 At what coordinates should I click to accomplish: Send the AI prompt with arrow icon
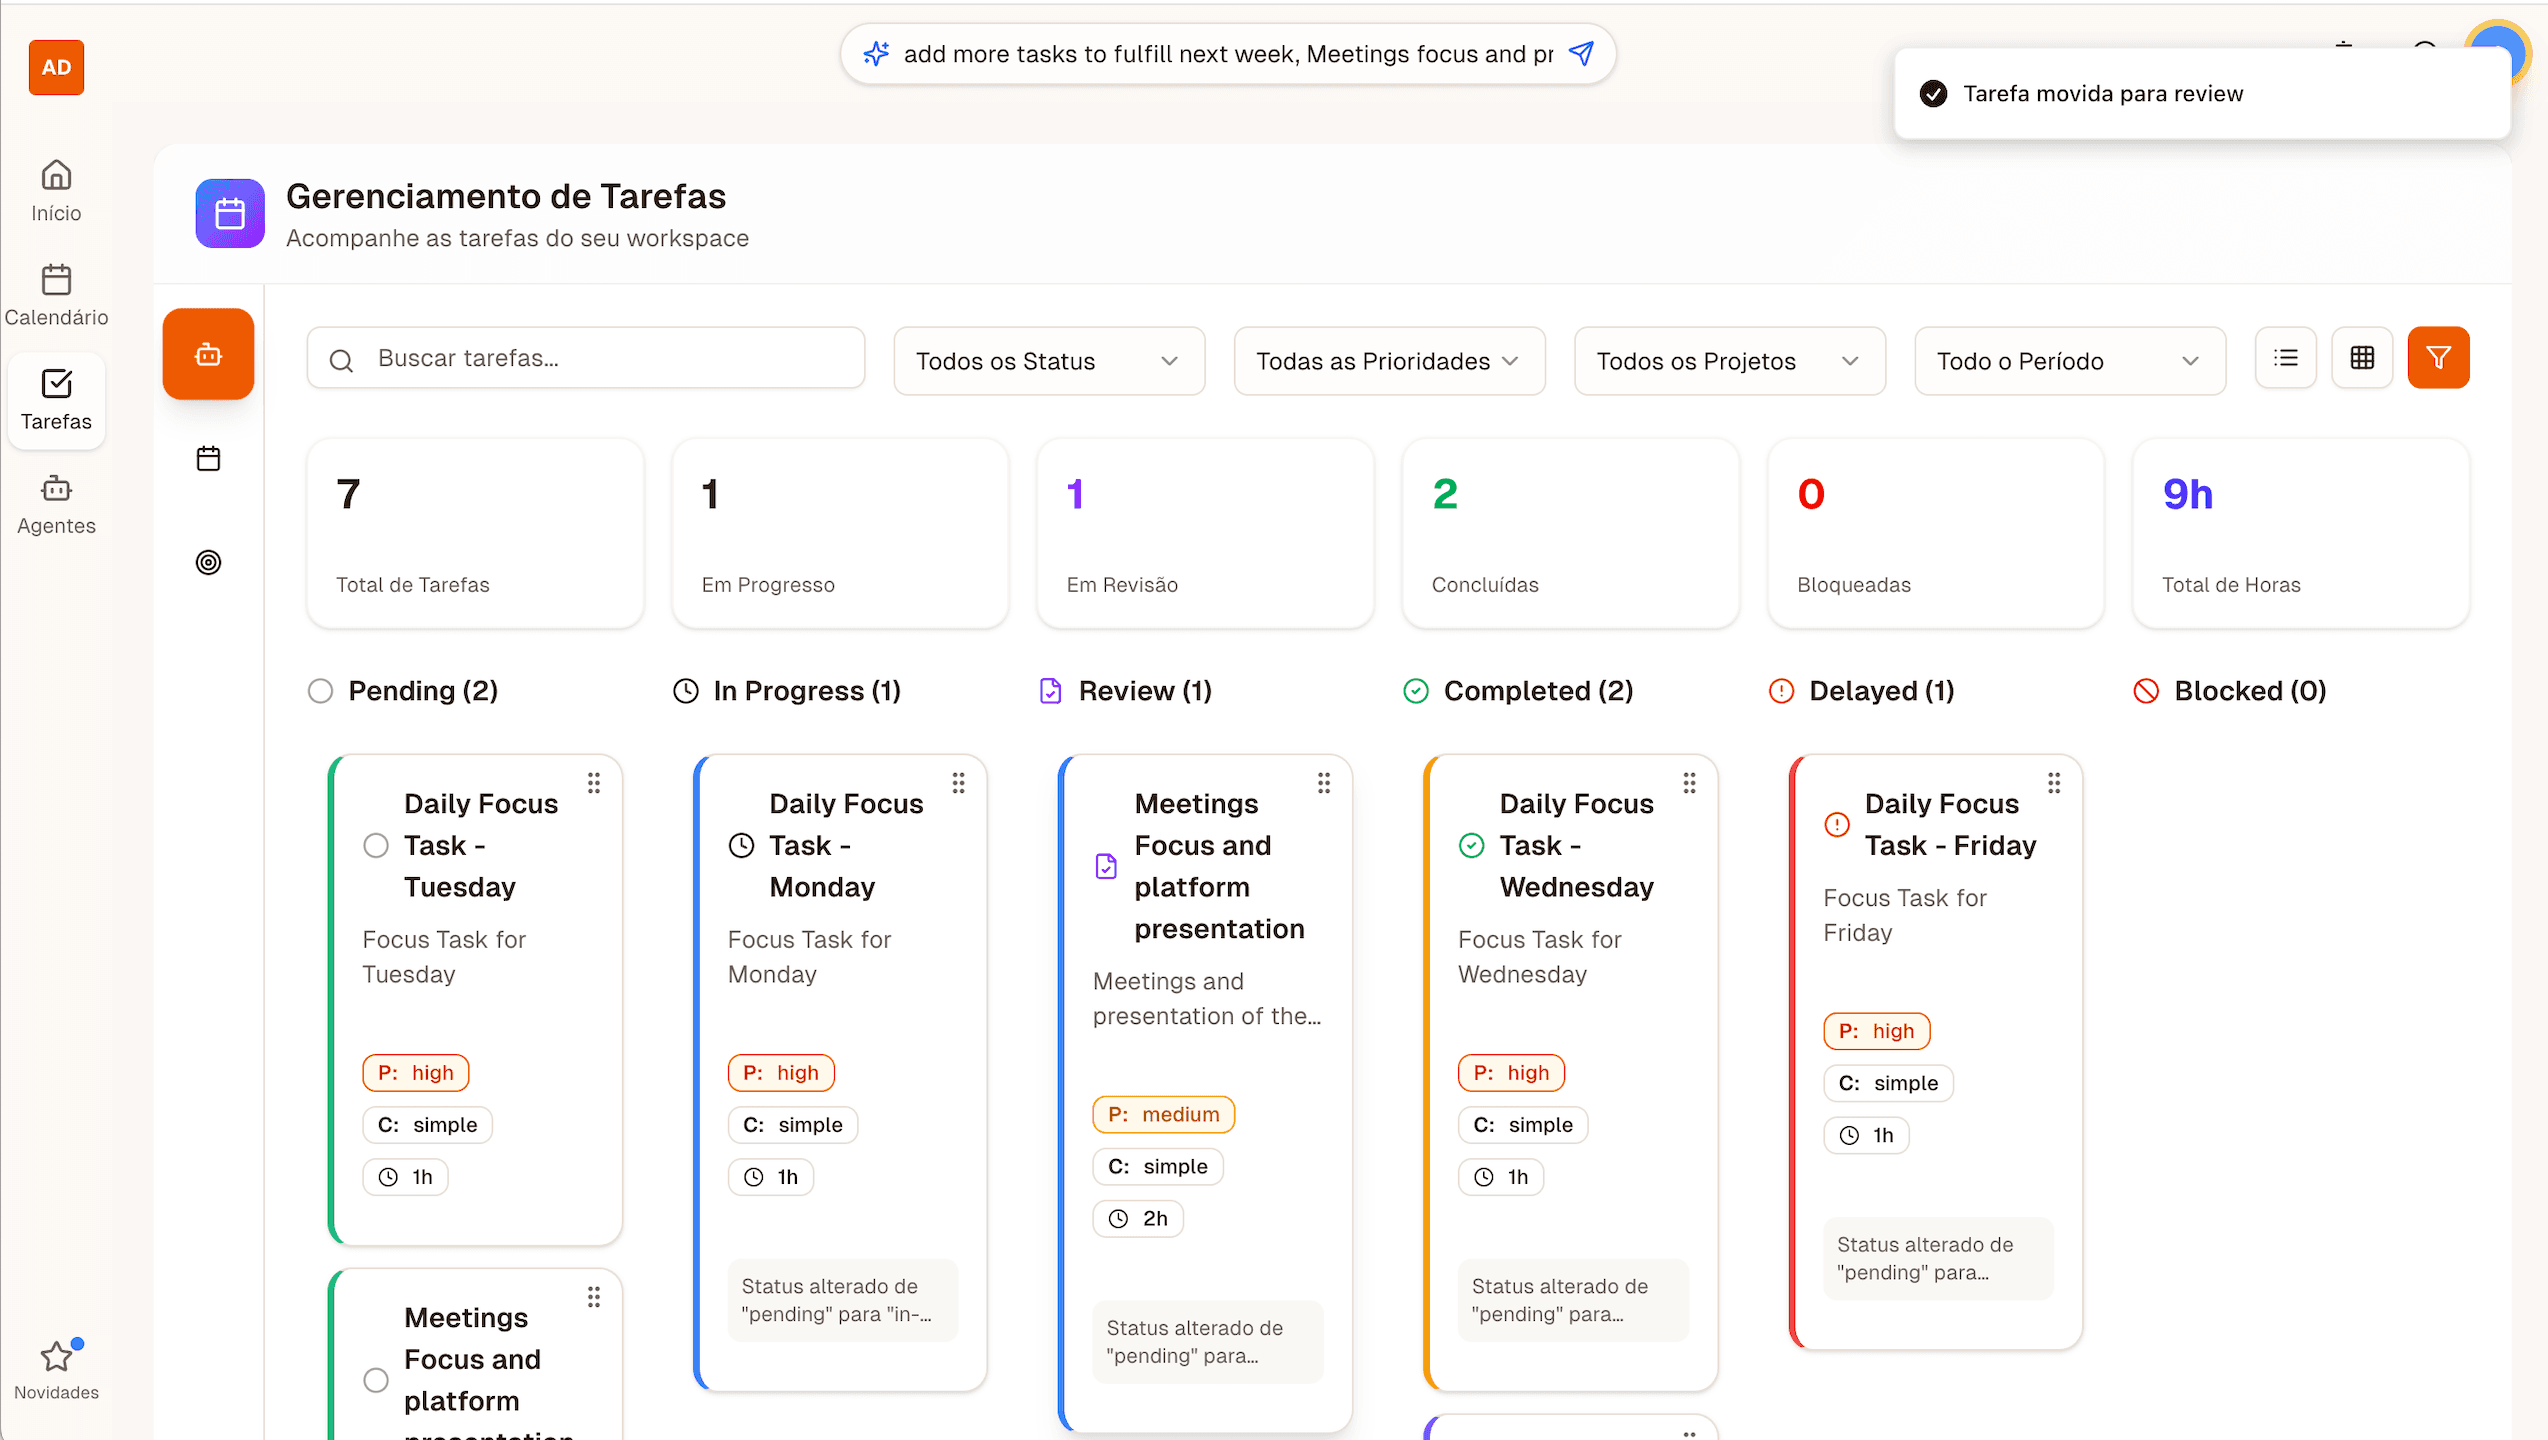coord(1581,53)
